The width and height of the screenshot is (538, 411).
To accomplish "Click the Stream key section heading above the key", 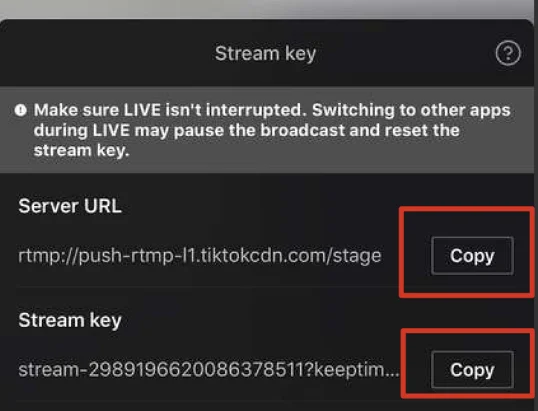I will click(70, 320).
